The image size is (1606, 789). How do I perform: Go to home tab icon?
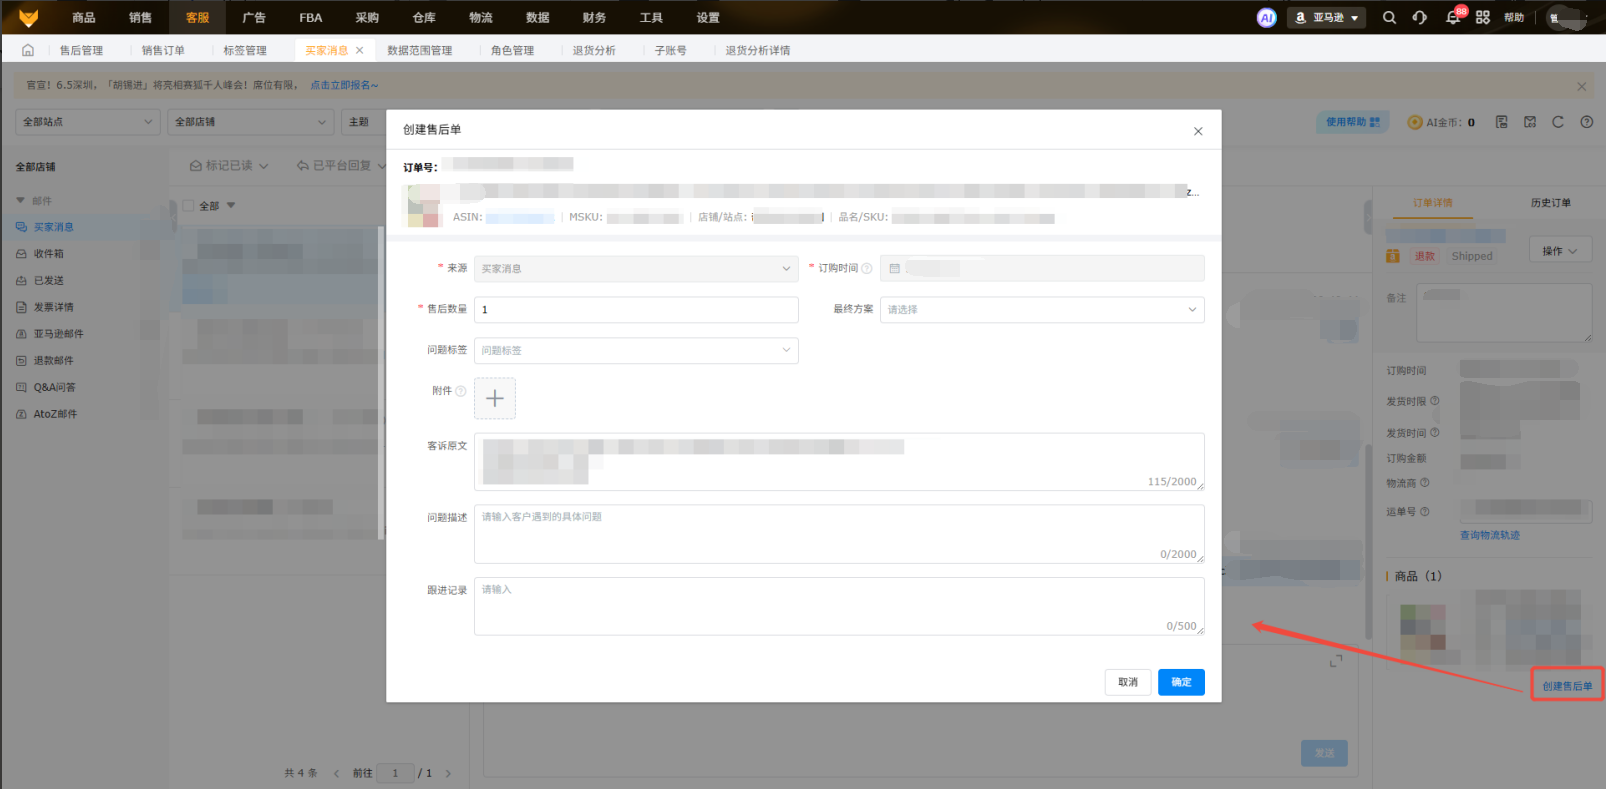(28, 50)
